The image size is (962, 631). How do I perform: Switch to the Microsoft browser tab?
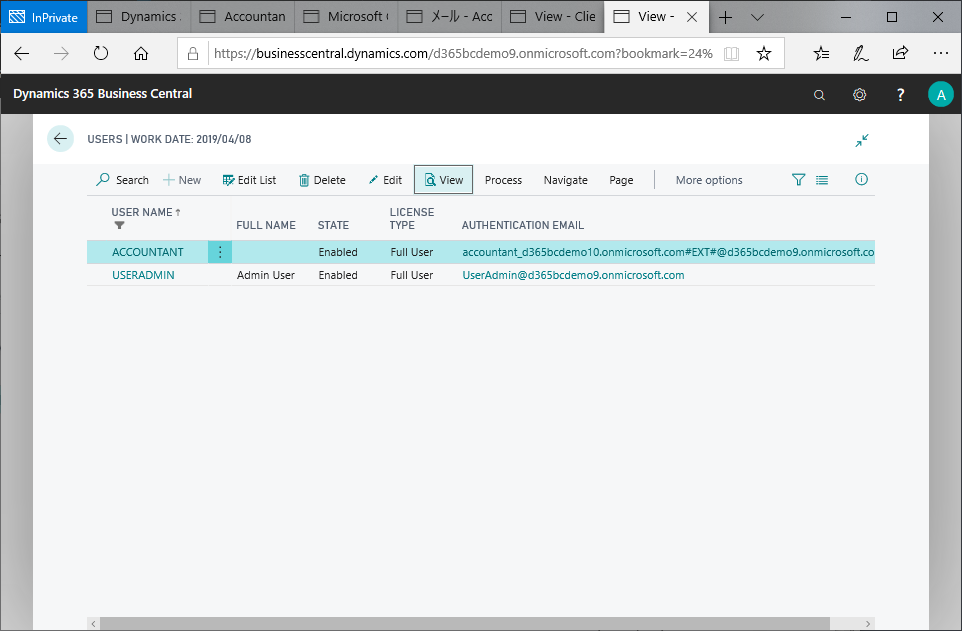(347, 17)
